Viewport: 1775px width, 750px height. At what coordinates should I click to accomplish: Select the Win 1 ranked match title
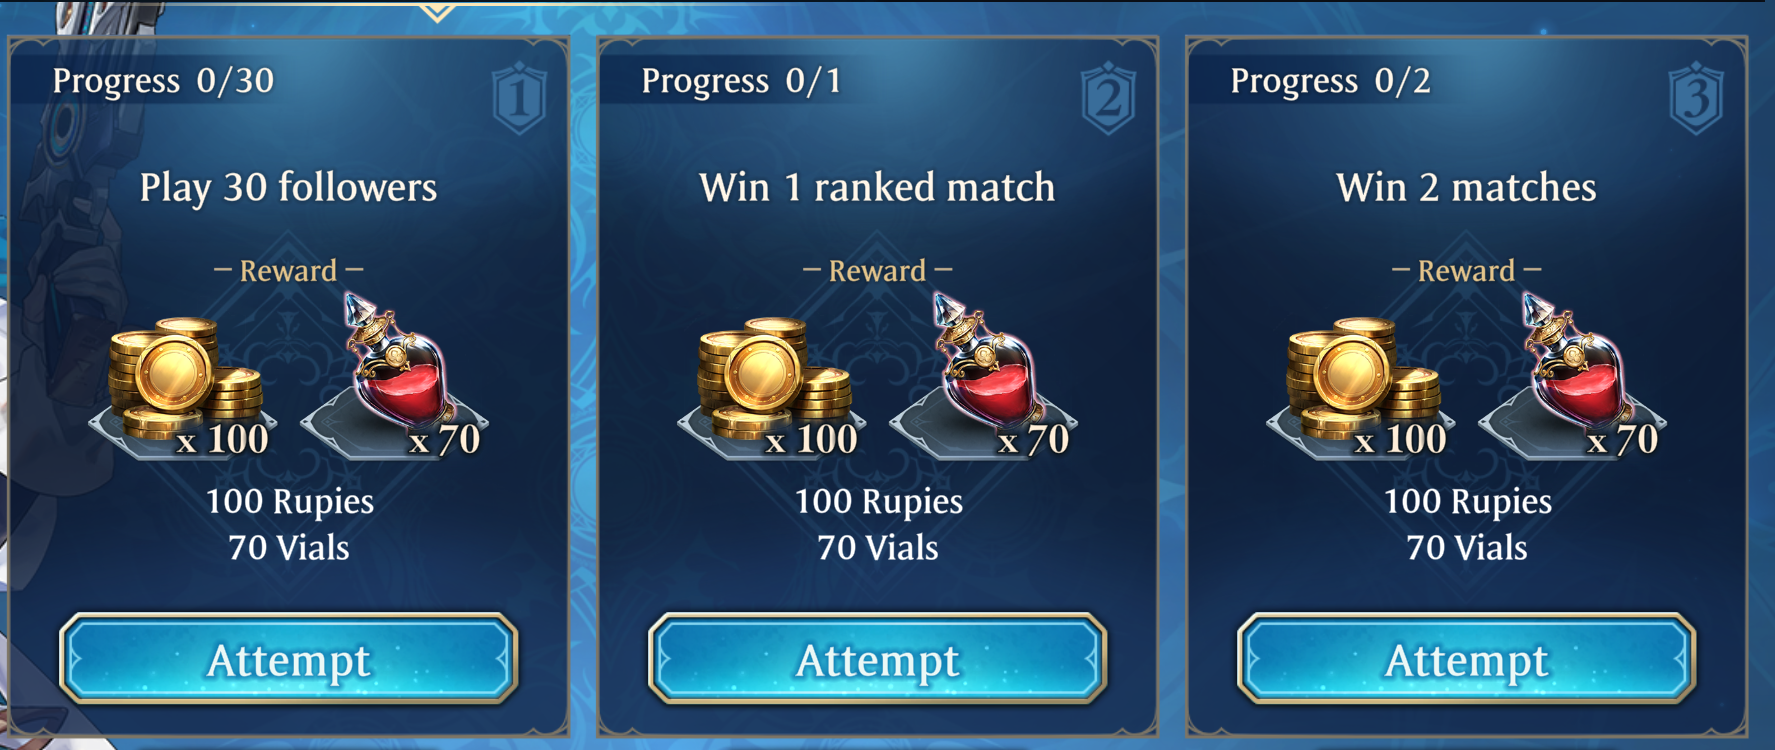tap(877, 187)
